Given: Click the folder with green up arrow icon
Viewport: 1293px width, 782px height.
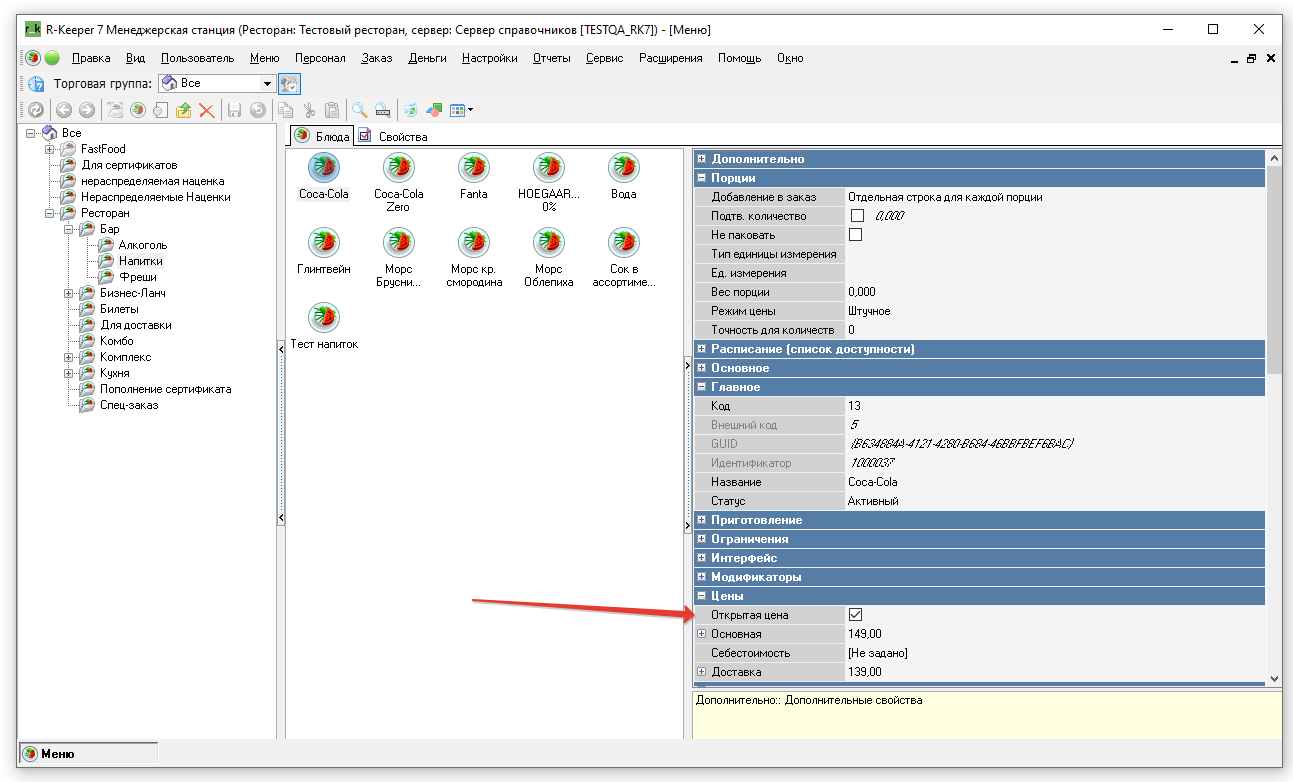Looking at the screenshot, I should pyautogui.click(x=184, y=111).
